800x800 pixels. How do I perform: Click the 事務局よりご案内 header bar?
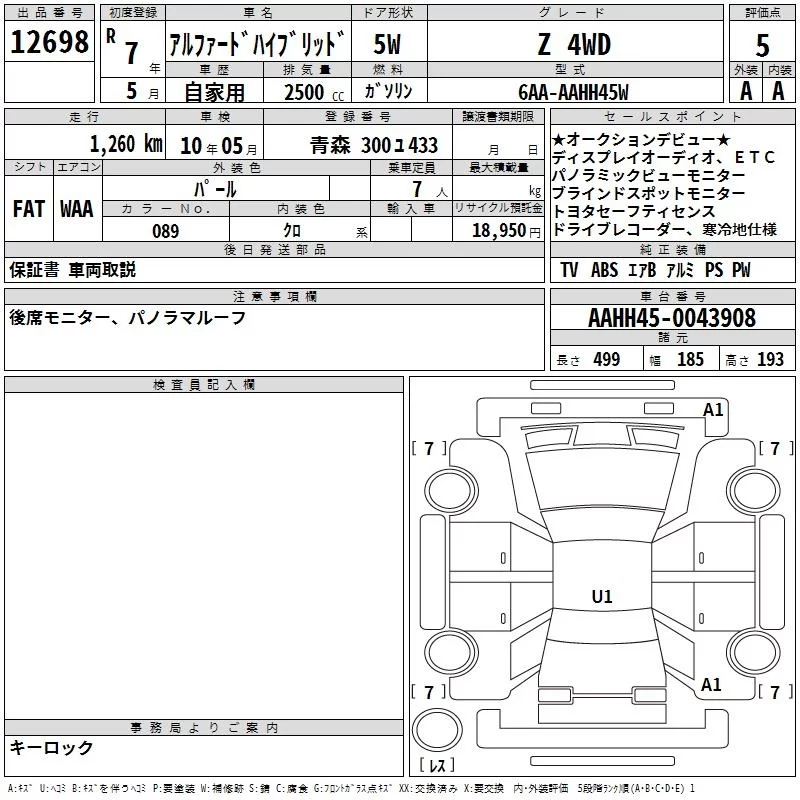204,728
